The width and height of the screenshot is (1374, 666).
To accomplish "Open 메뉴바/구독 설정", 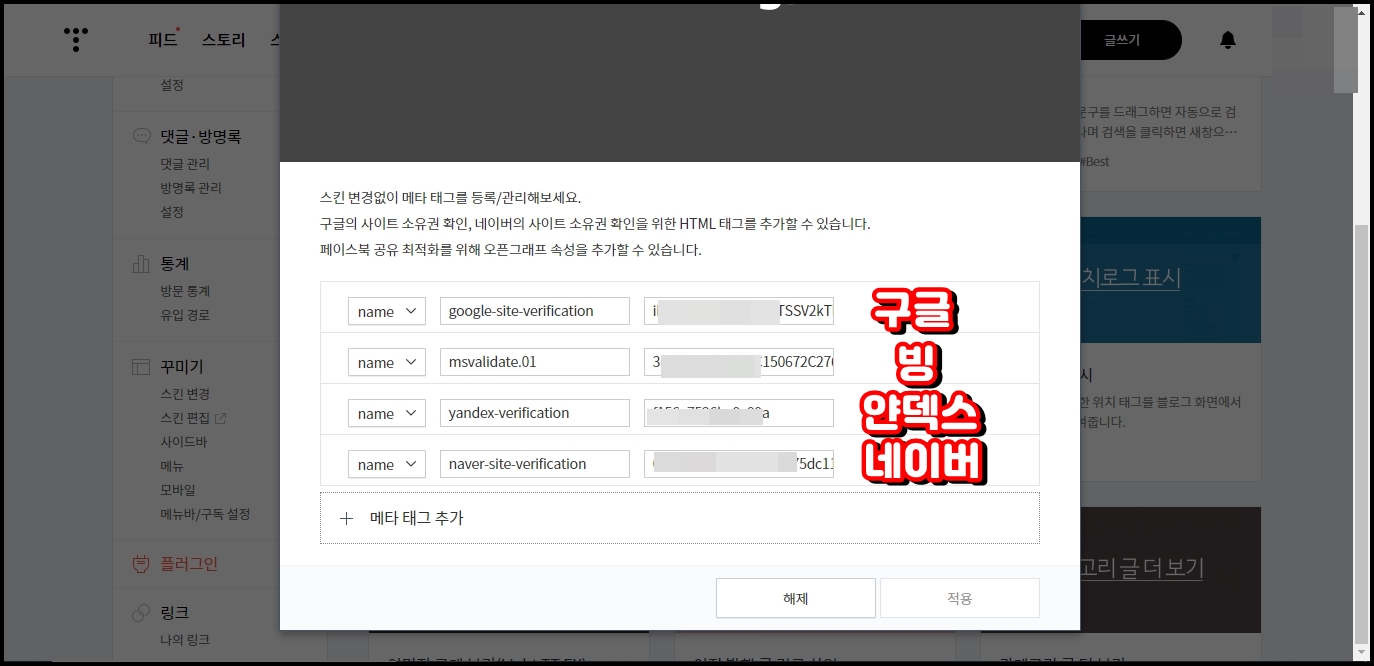I will click(205, 514).
